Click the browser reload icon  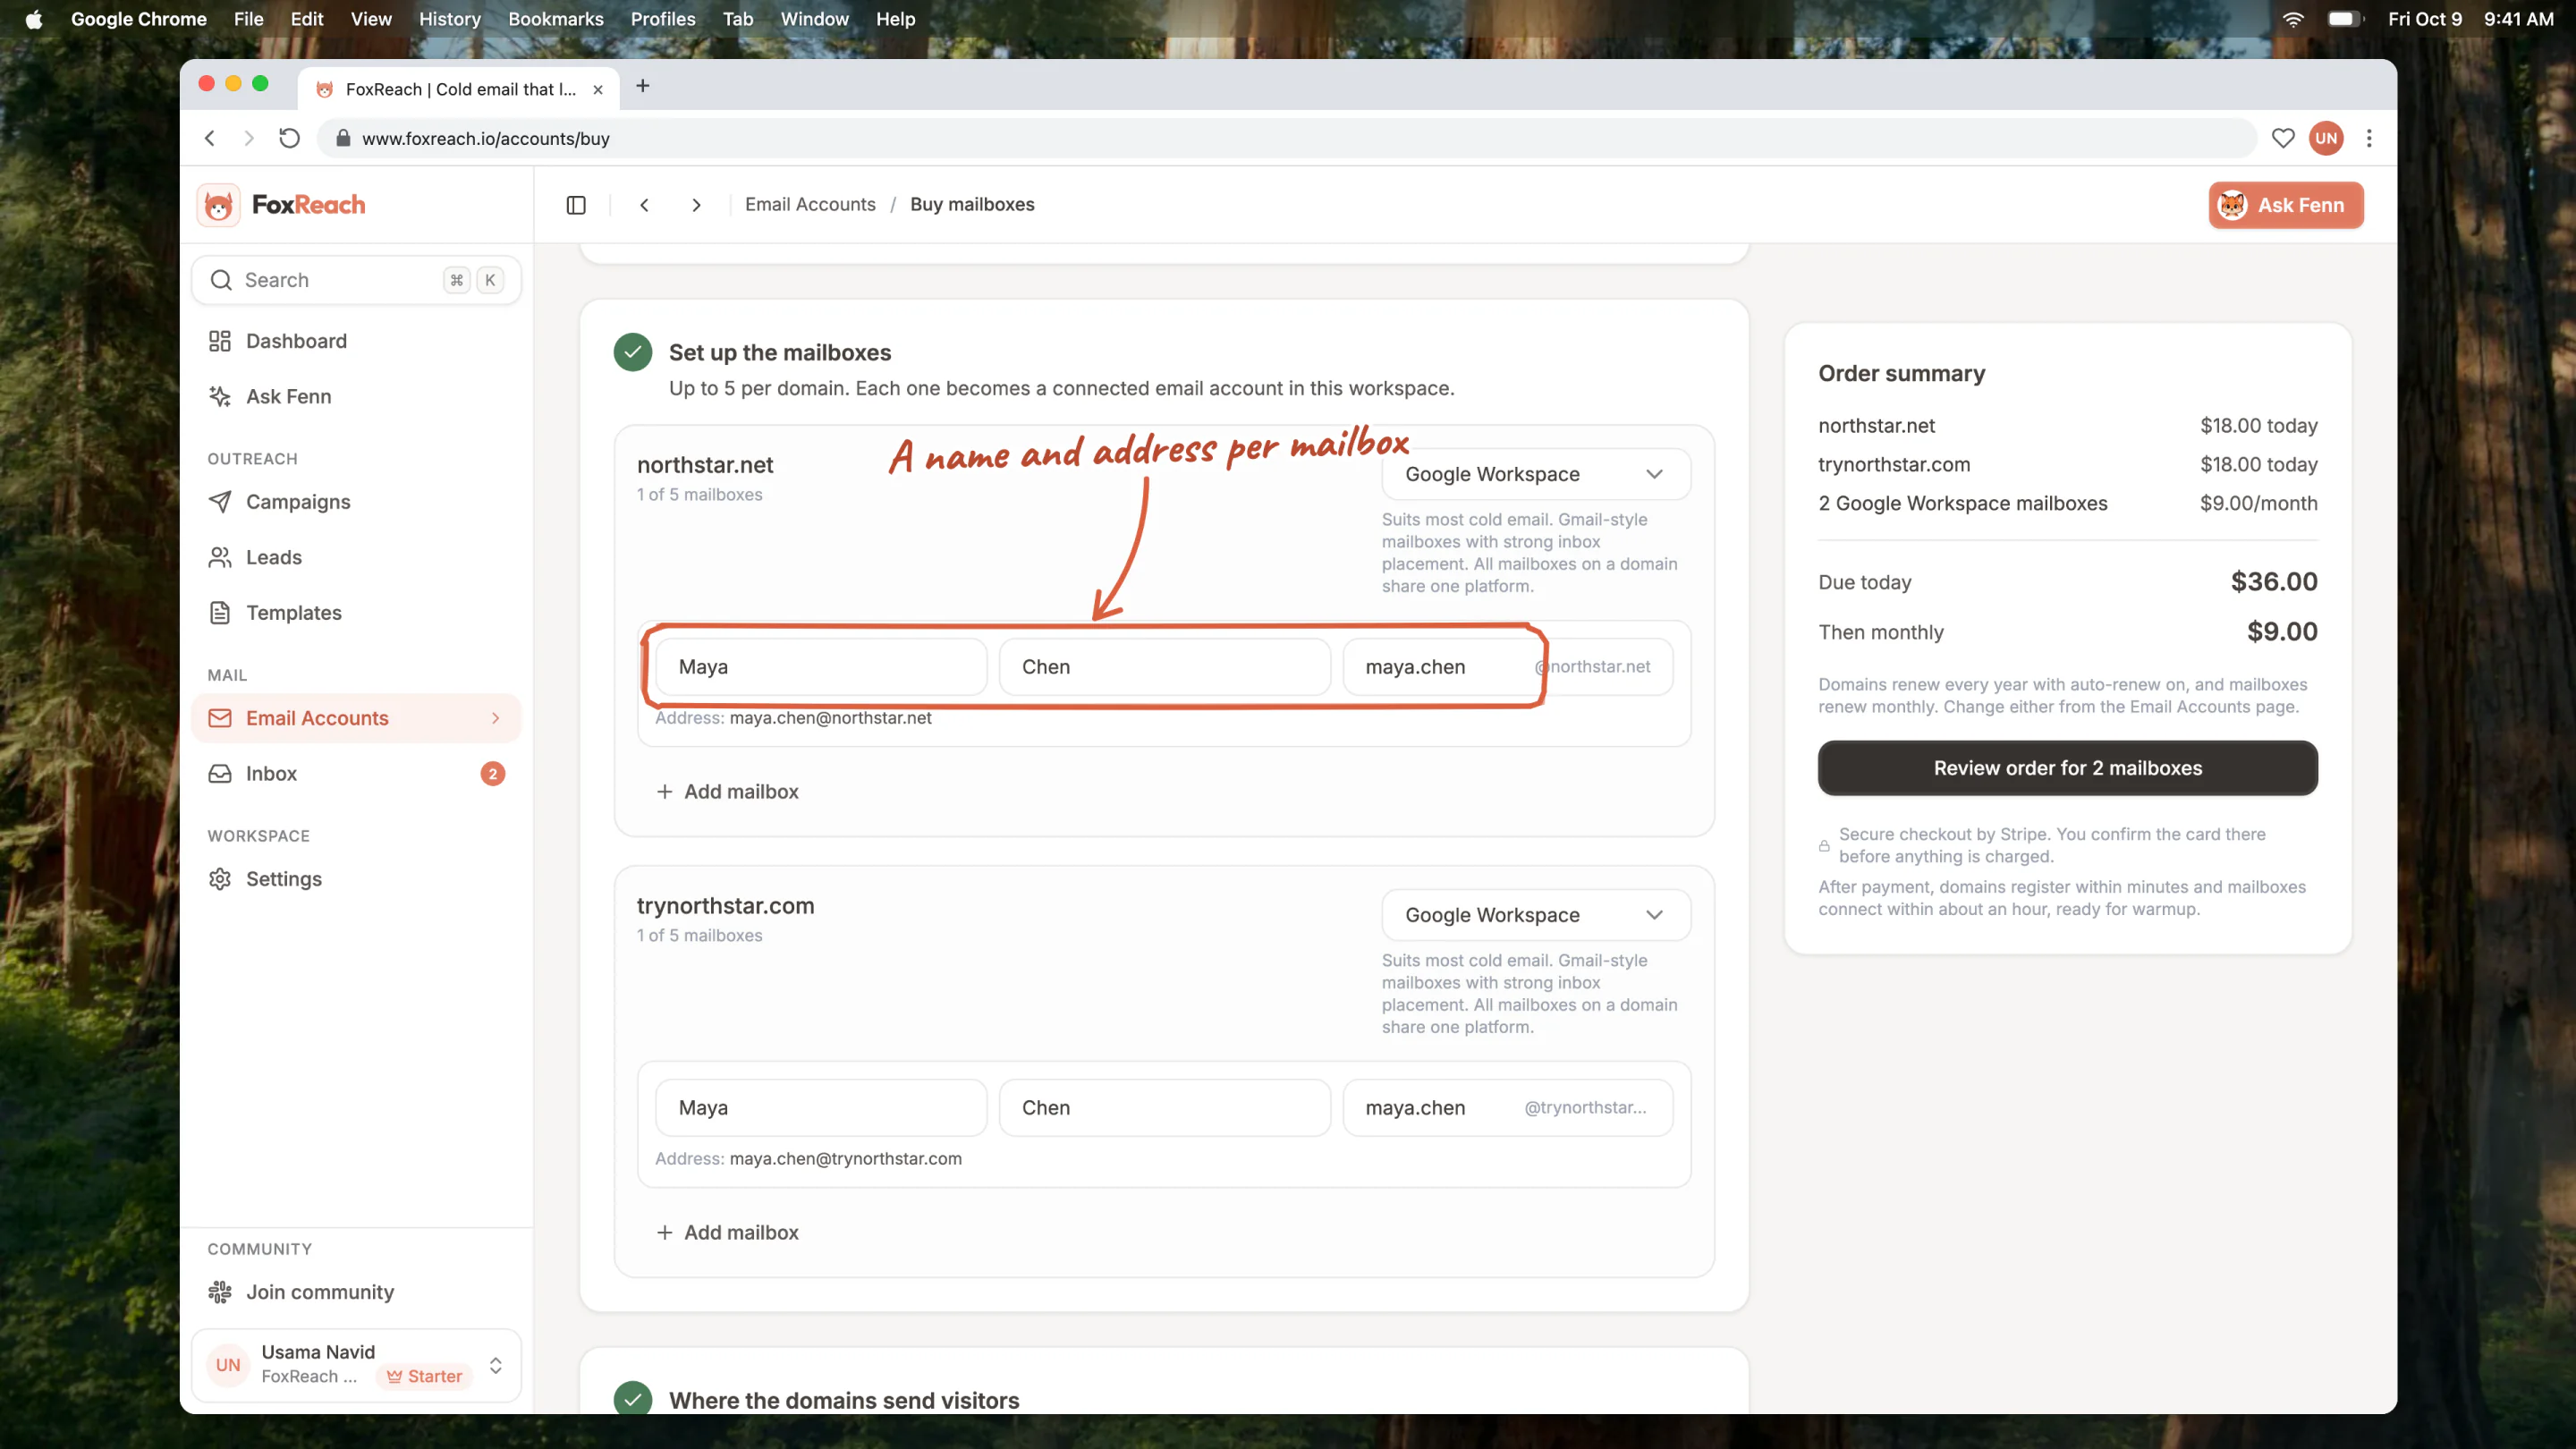tap(289, 138)
